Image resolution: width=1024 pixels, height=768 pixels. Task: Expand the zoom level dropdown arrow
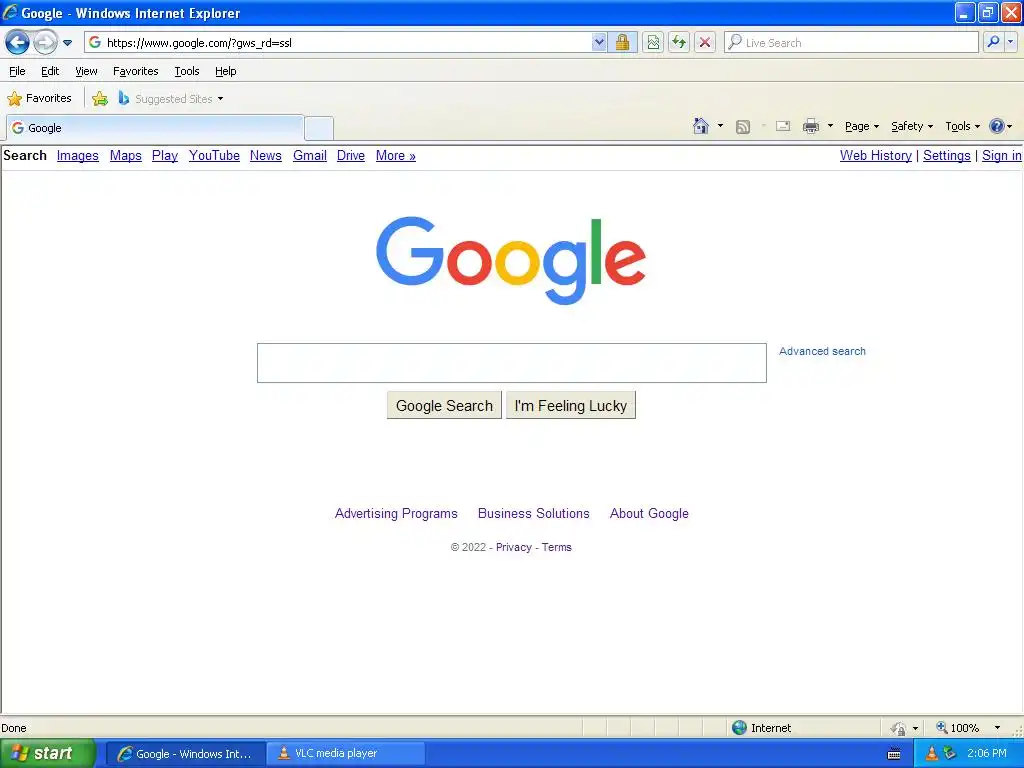pos(997,728)
